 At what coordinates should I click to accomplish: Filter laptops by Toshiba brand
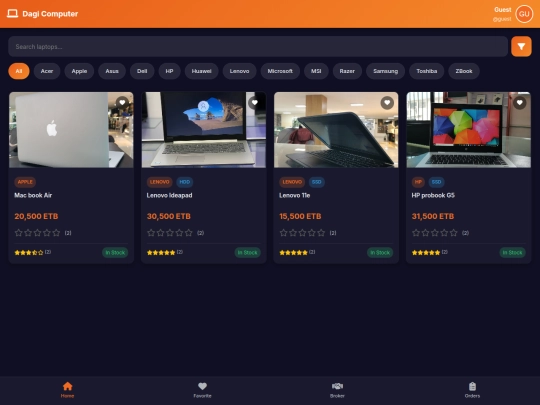(x=427, y=71)
